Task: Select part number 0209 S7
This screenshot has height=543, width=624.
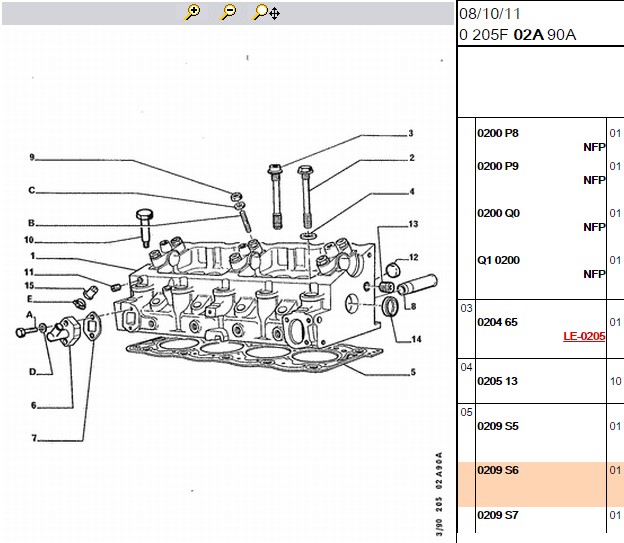Action: pos(498,515)
